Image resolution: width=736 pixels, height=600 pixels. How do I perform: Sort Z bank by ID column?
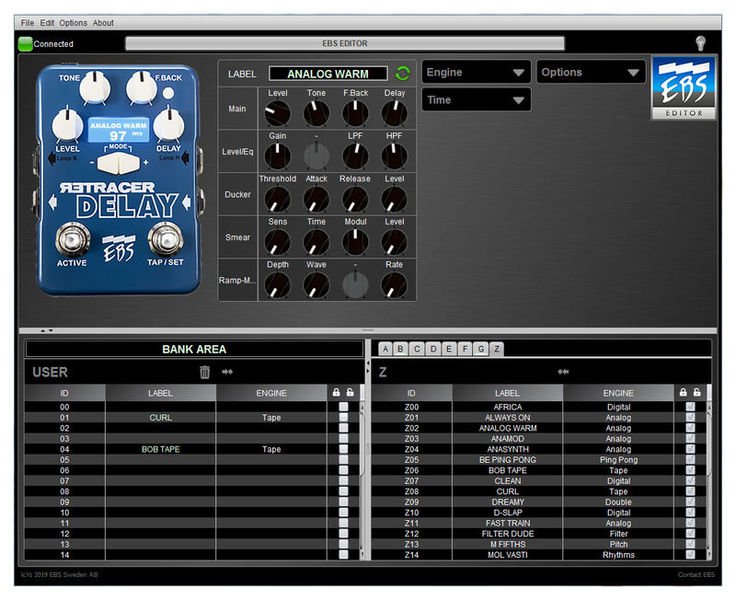(412, 393)
